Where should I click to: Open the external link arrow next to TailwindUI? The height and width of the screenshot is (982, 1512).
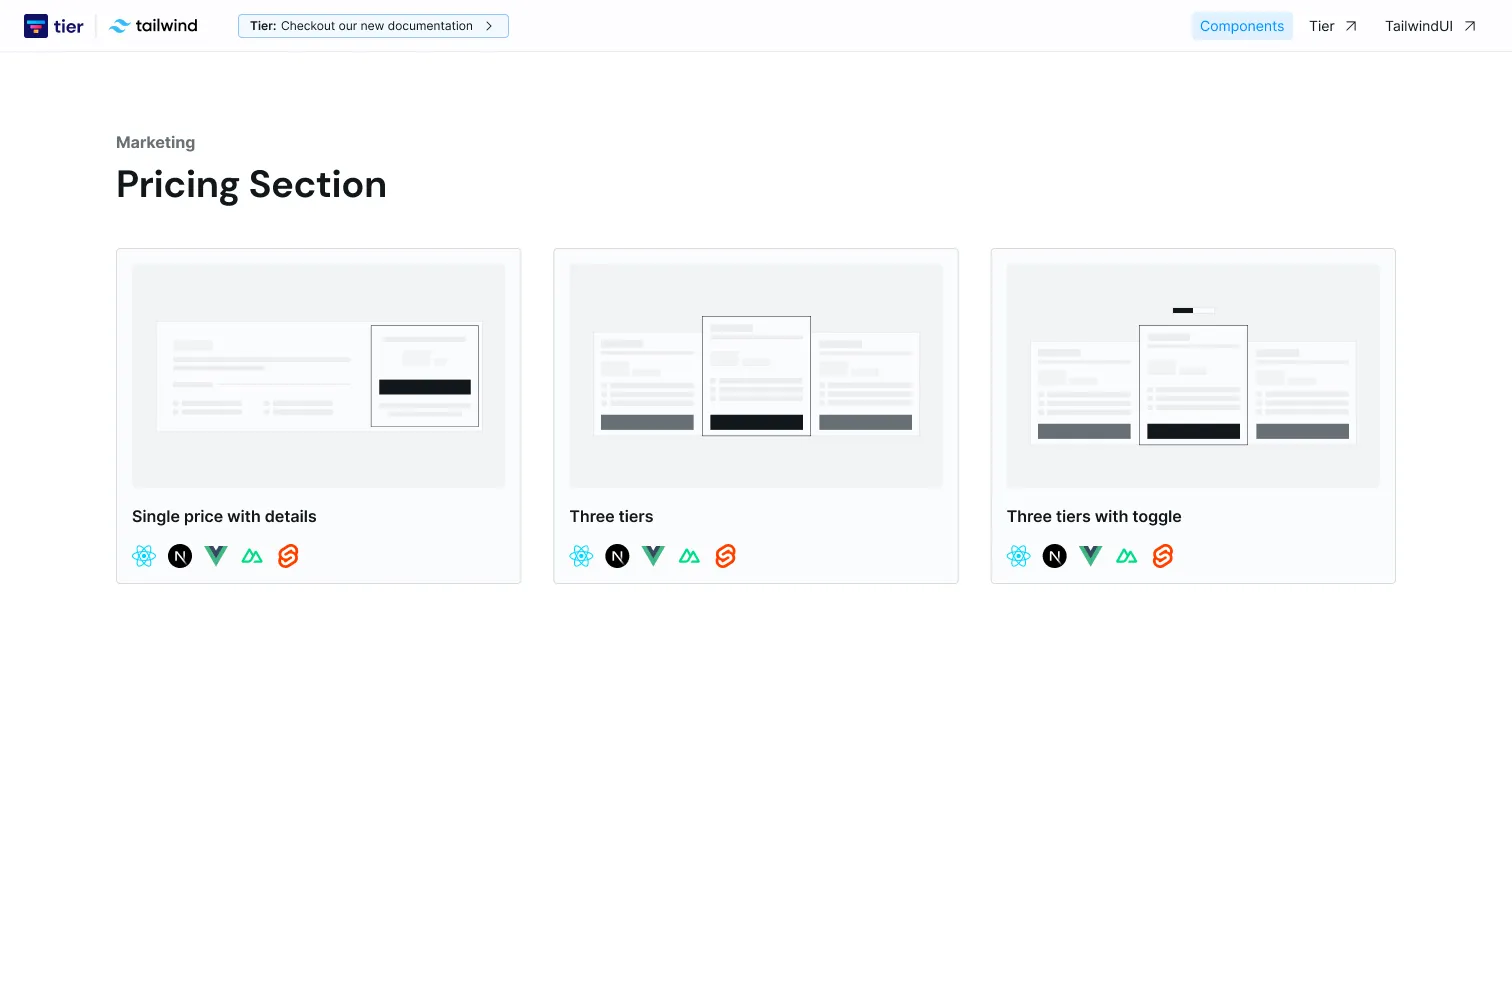[x=1470, y=26]
